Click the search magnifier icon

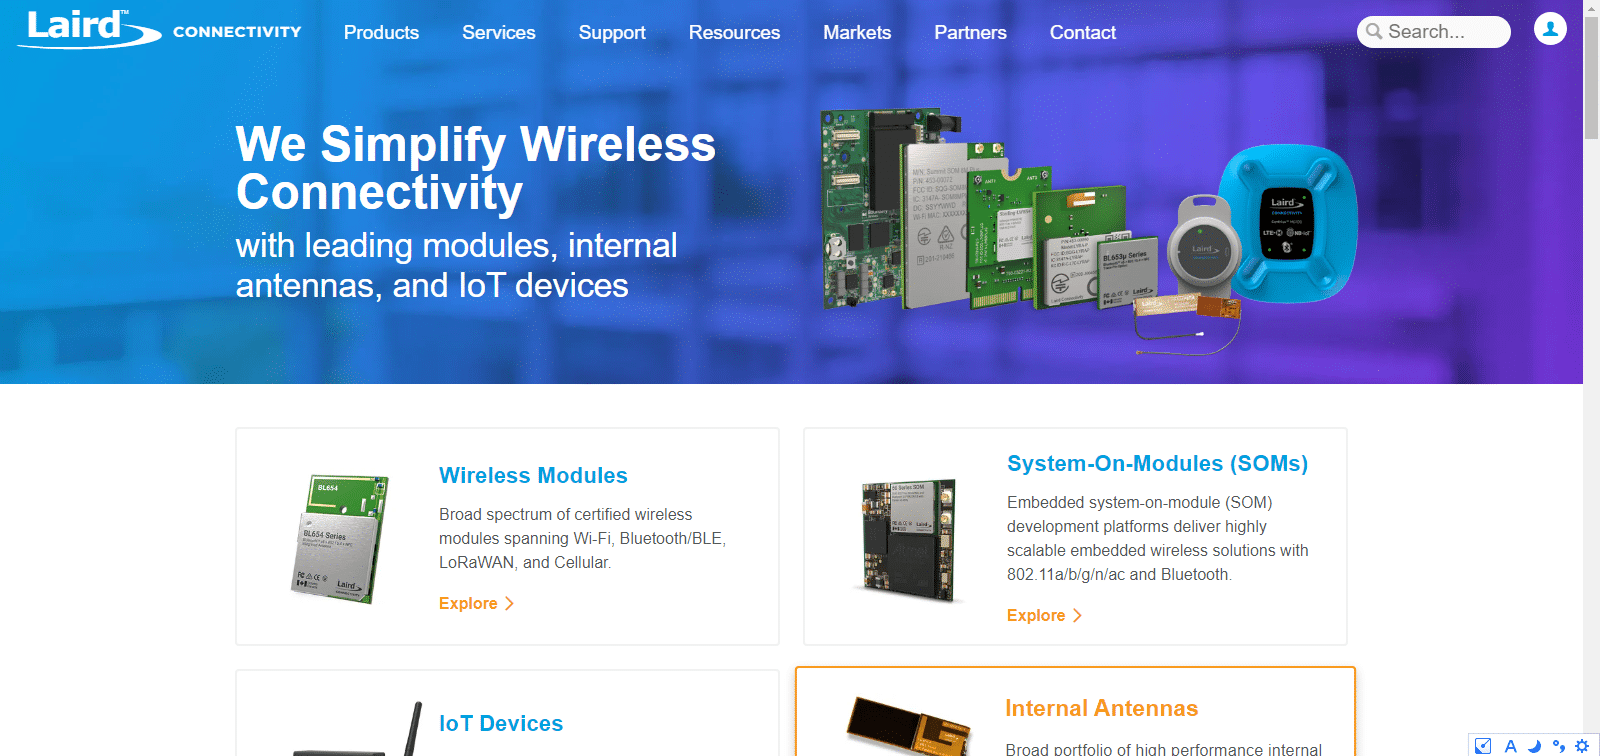tap(1374, 32)
